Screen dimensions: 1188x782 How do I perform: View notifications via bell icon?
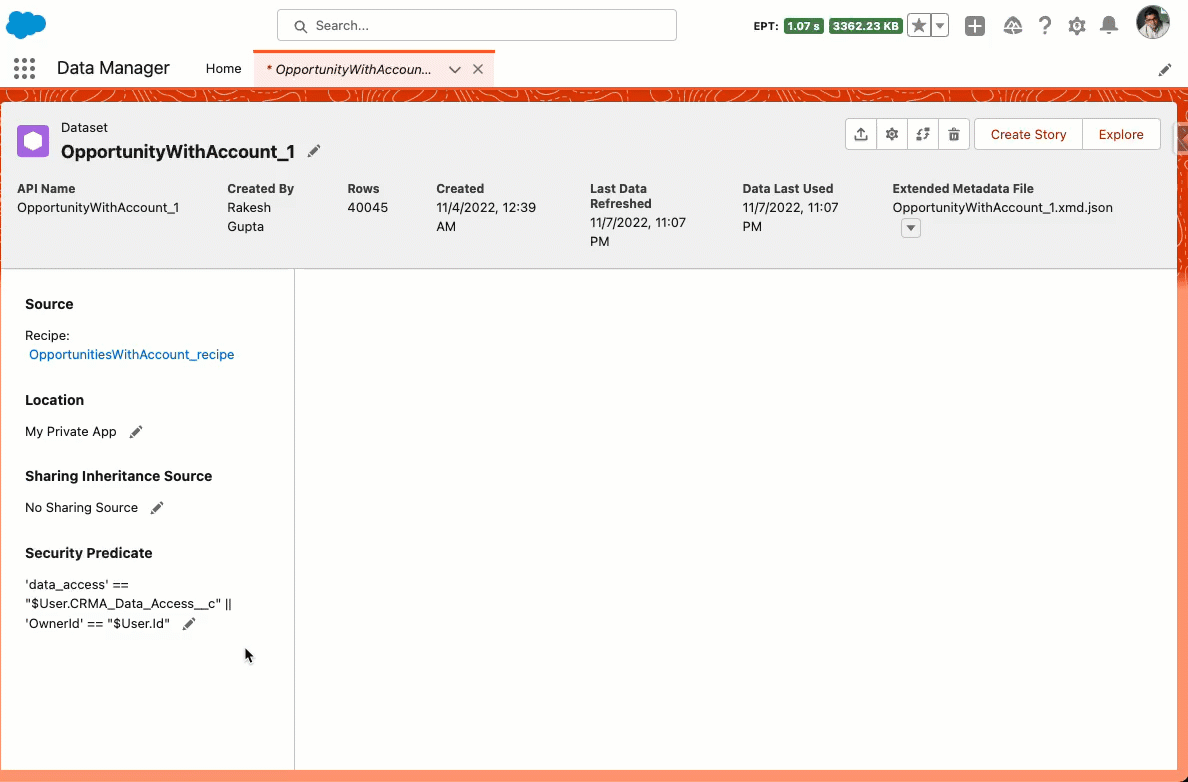[1108, 26]
